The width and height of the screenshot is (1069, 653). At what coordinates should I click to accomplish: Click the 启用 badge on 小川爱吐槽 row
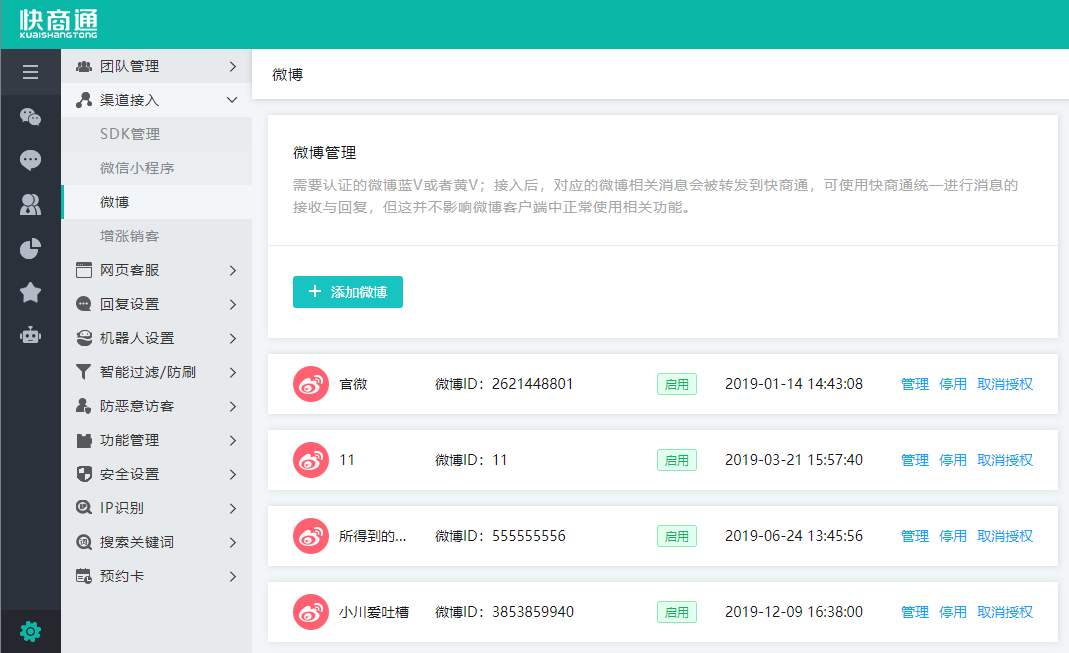pyautogui.click(x=677, y=611)
